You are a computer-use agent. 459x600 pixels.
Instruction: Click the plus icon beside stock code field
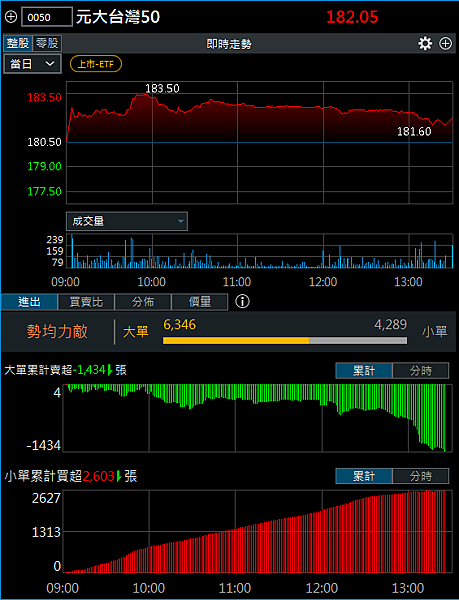pyautogui.click(x=11, y=17)
